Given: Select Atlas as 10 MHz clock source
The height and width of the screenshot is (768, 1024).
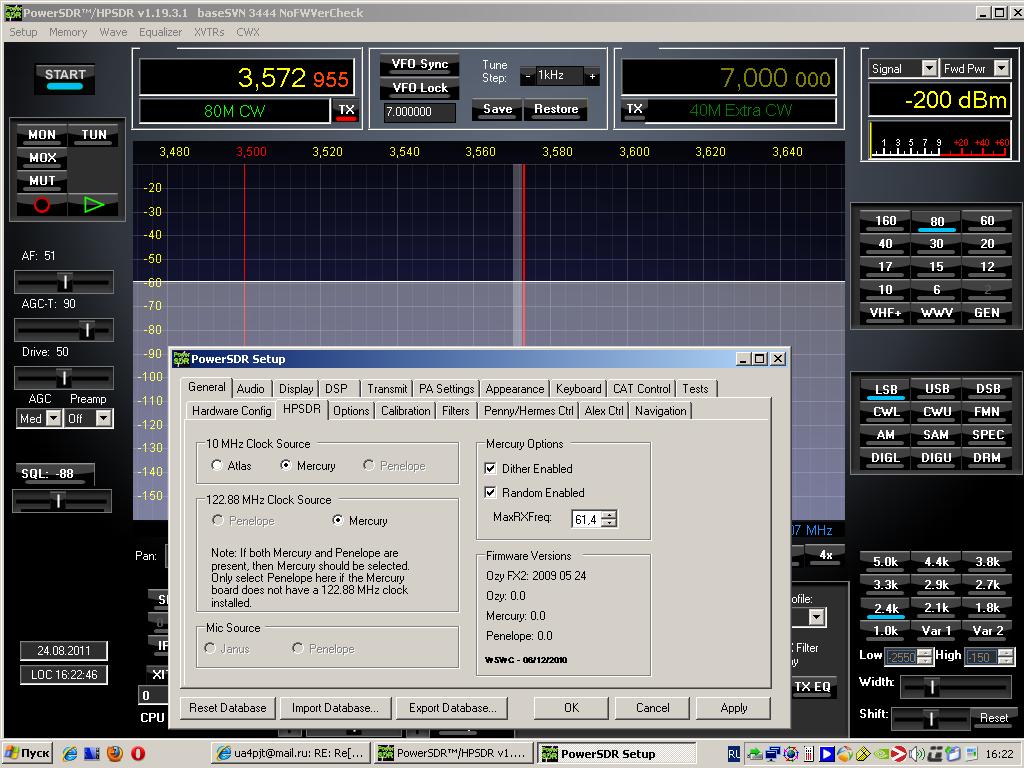Looking at the screenshot, I should click(x=218, y=466).
